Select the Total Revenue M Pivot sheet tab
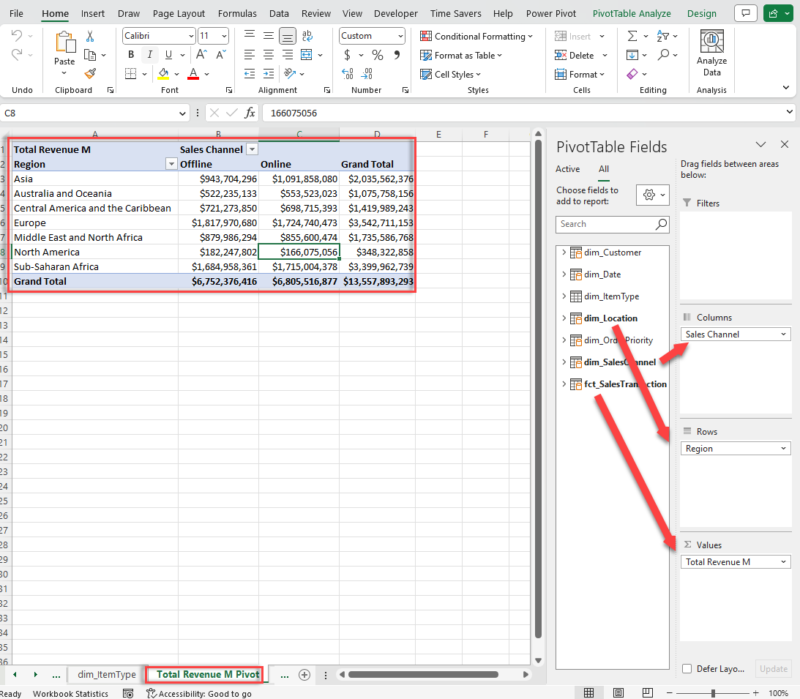Viewport: 800px width, 699px height. click(204, 674)
